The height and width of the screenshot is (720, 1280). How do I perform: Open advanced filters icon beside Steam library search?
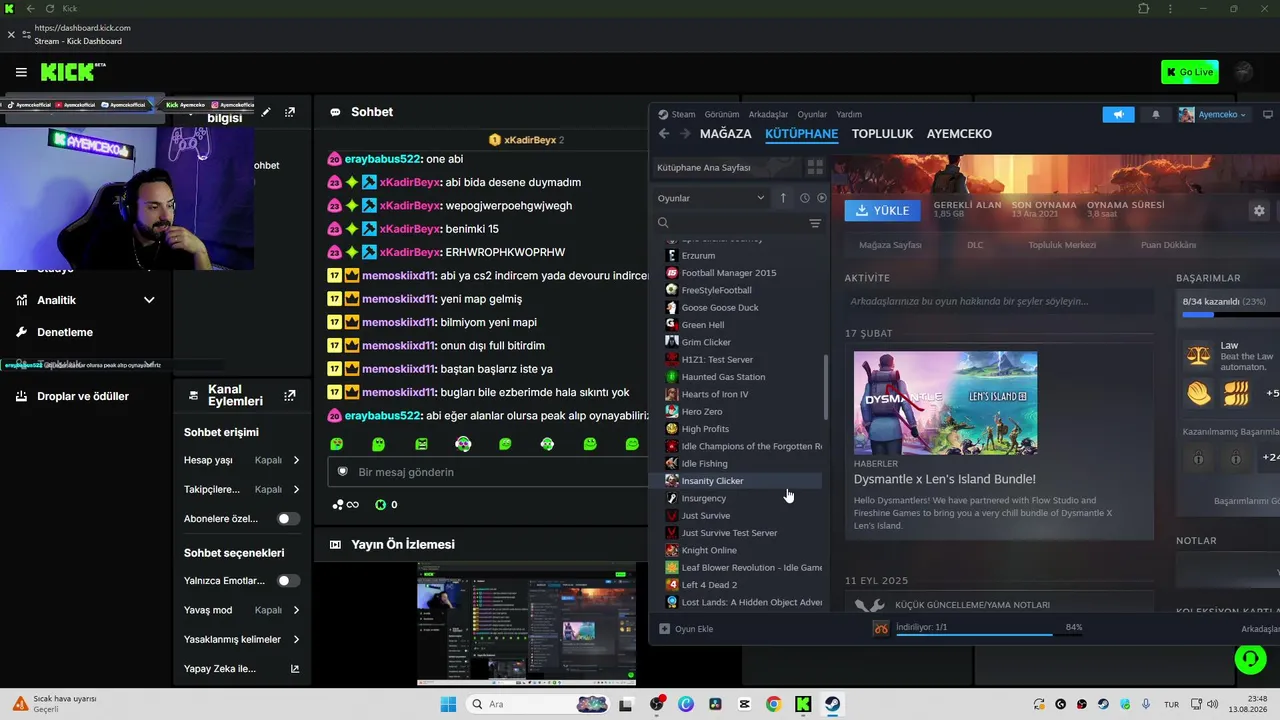815,223
